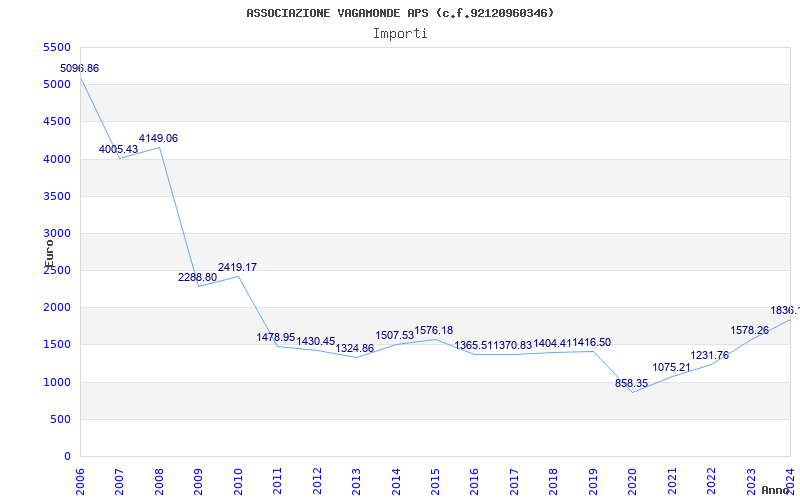Click the 2012 year axis label
800x500 pixels.
(x=317, y=481)
